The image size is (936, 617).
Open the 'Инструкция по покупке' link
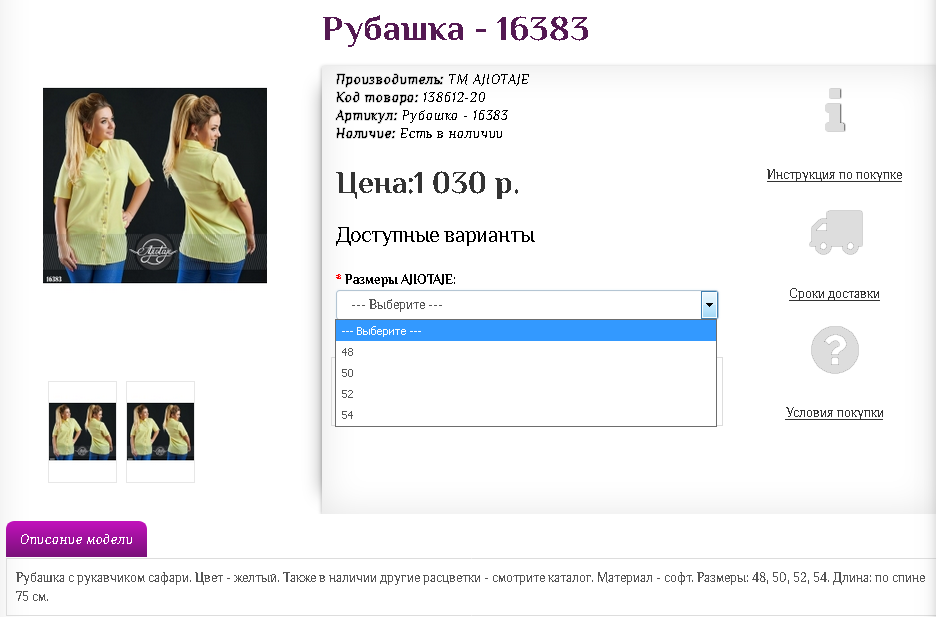(834, 174)
